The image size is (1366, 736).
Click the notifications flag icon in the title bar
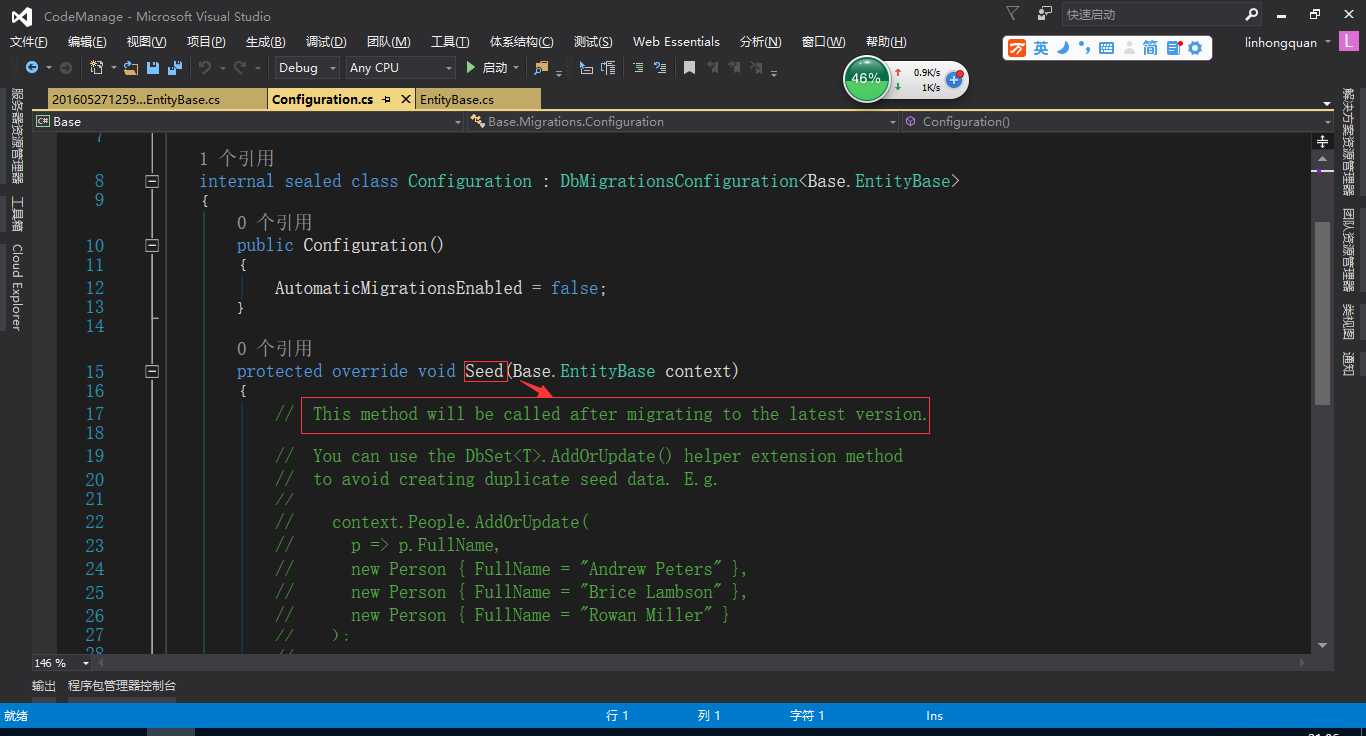[1013, 14]
